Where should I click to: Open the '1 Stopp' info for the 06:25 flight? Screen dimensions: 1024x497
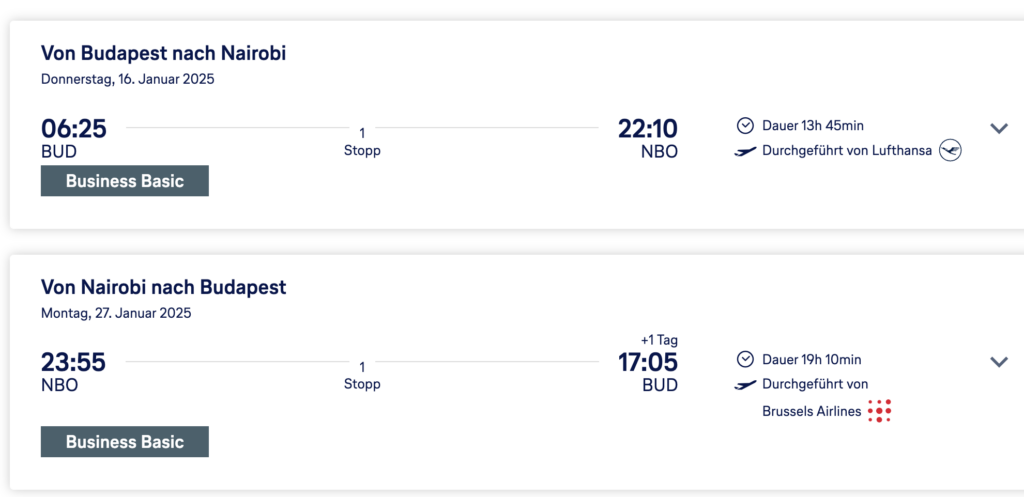coord(362,141)
